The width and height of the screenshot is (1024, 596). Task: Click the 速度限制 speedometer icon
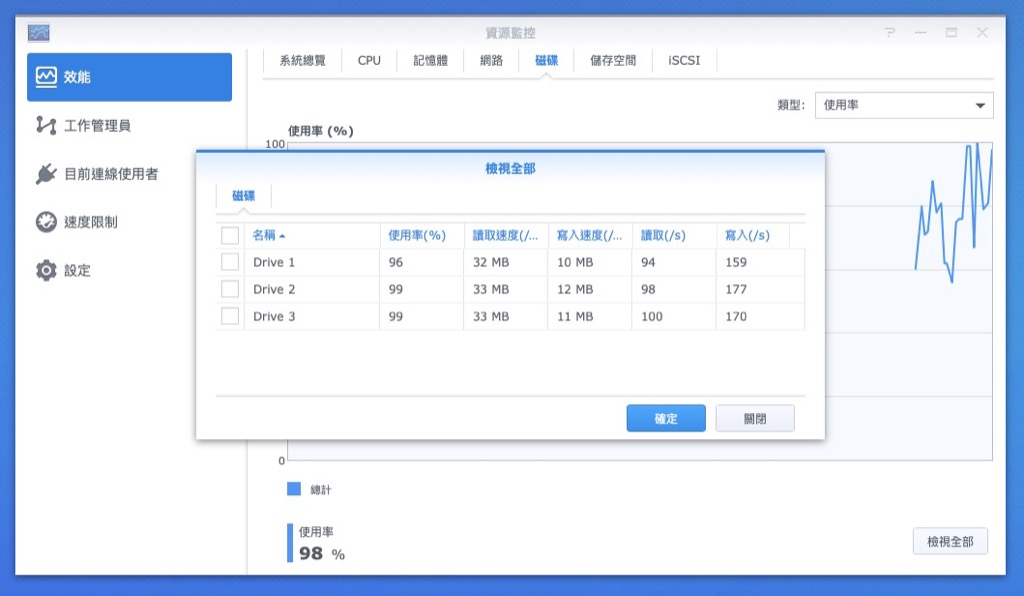[46, 222]
